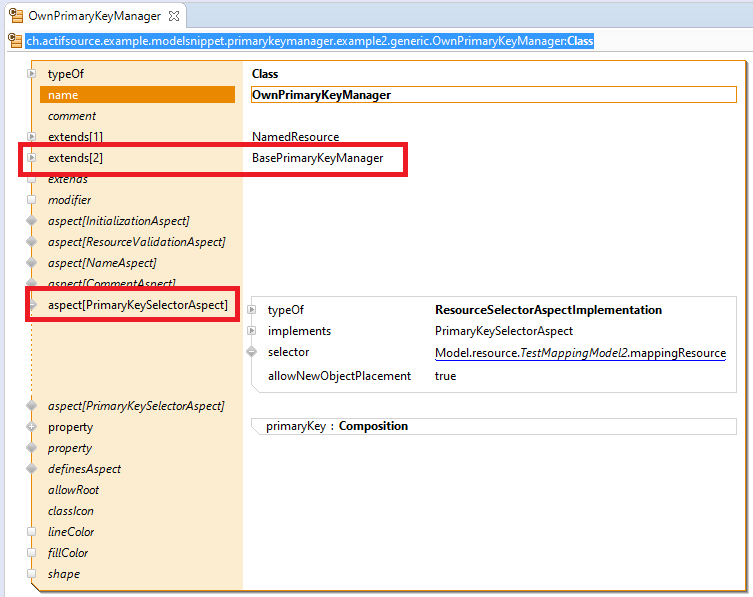
Task: Expand the implements row in the aspect panel
Action: click(251, 331)
